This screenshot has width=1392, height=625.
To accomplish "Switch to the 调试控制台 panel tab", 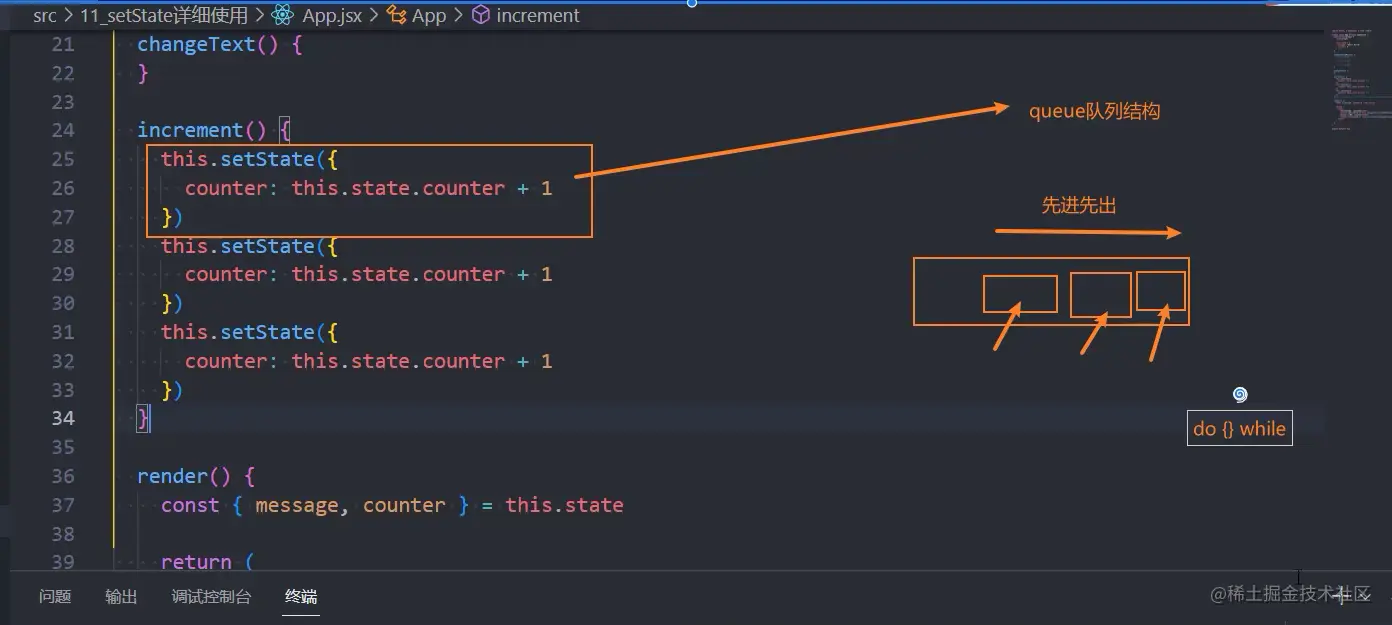I will [211, 596].
